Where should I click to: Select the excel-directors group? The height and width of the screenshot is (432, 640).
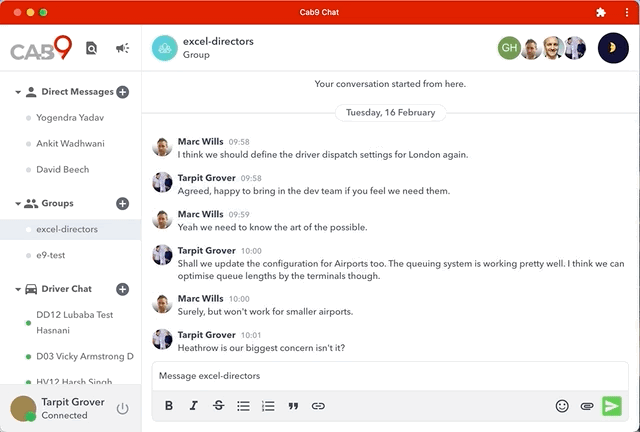(70, 229)
